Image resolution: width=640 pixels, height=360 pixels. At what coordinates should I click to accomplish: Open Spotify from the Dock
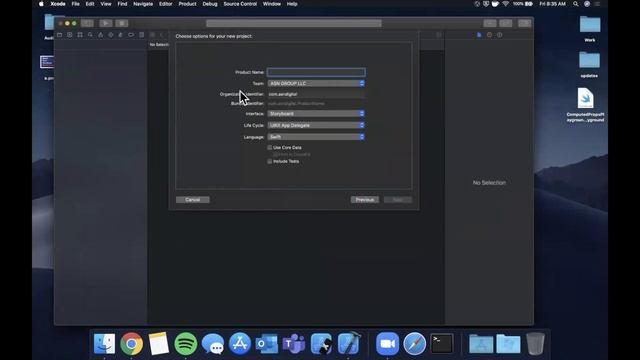pos(186,344)
